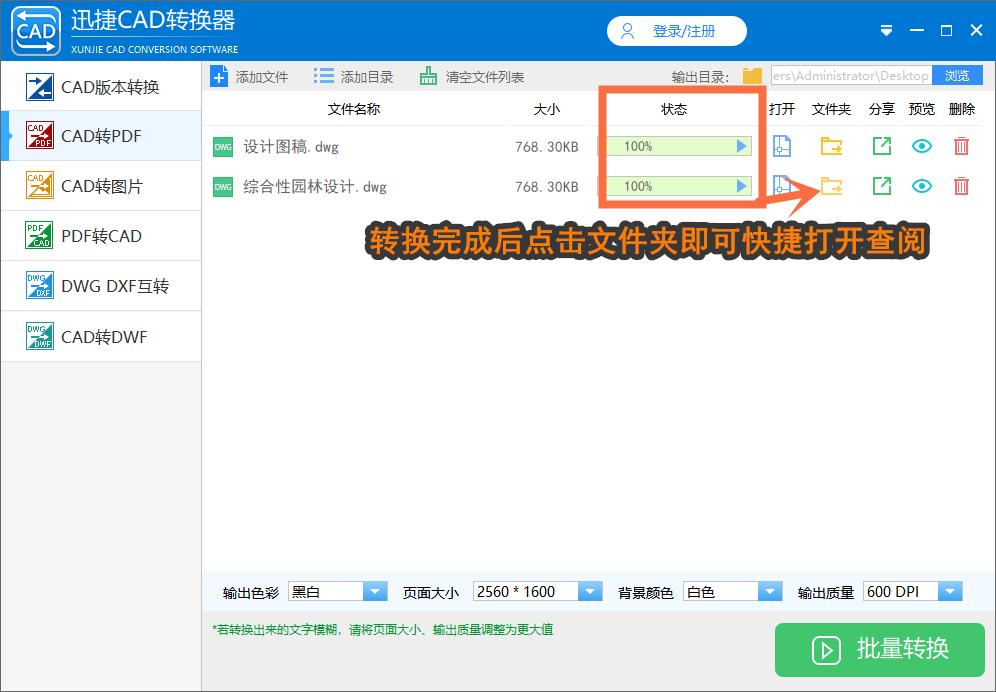This screenshot has width=996, height=692.
Task: Click the 添加目录 add directory icon
Action: [322, 75]
